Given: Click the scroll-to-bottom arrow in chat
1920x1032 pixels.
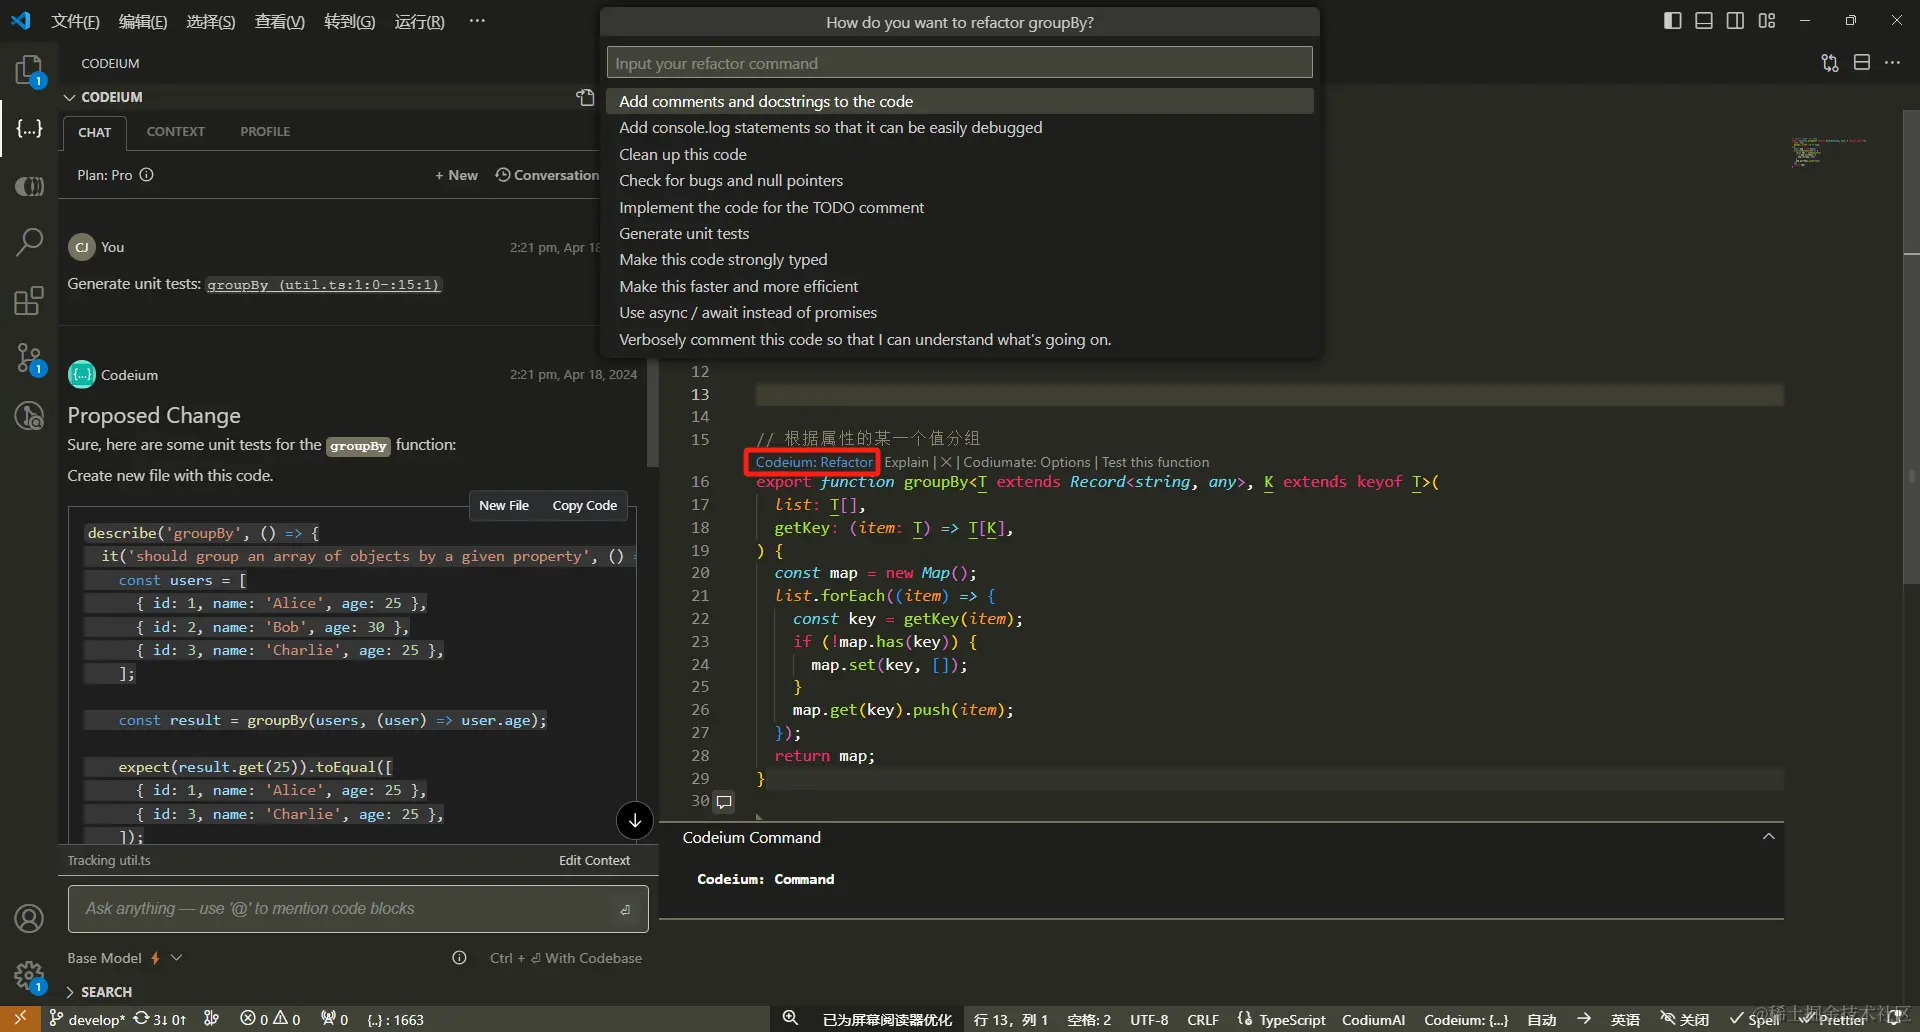Looking at the screenshot, I should (635, 821).
